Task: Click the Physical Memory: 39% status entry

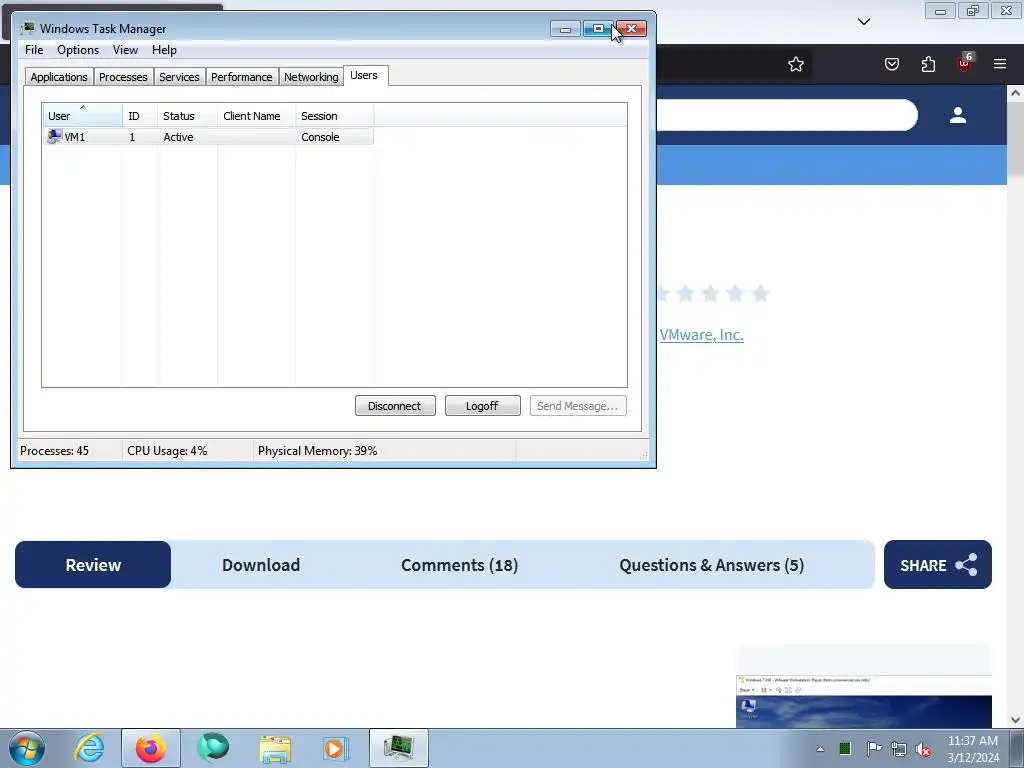Action: coord(317,451)
